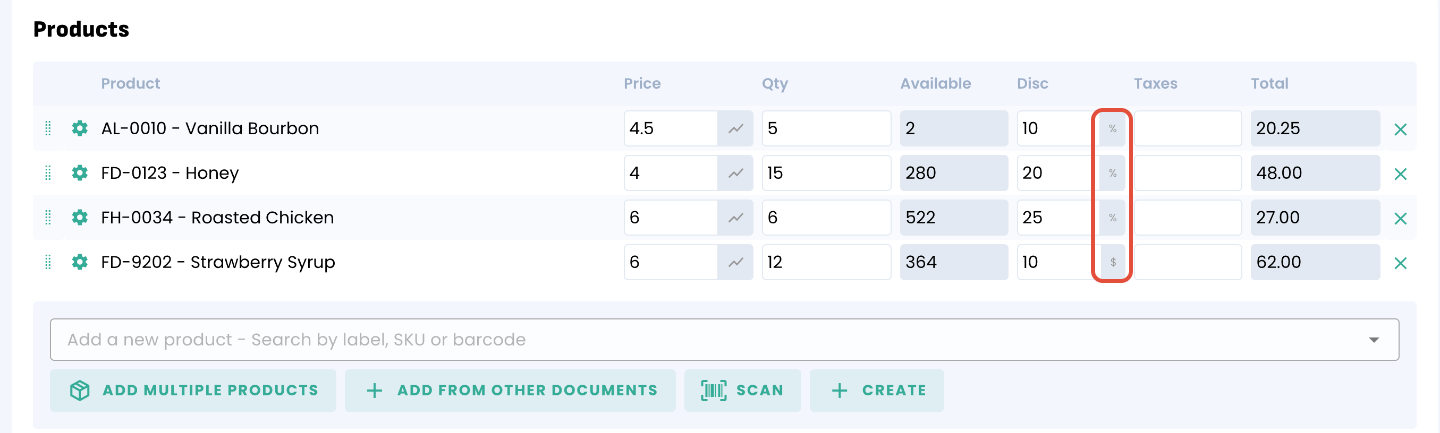Open price history chart for Roasted Chicken
Screen dimensions: 1440x433
[735, 218]
